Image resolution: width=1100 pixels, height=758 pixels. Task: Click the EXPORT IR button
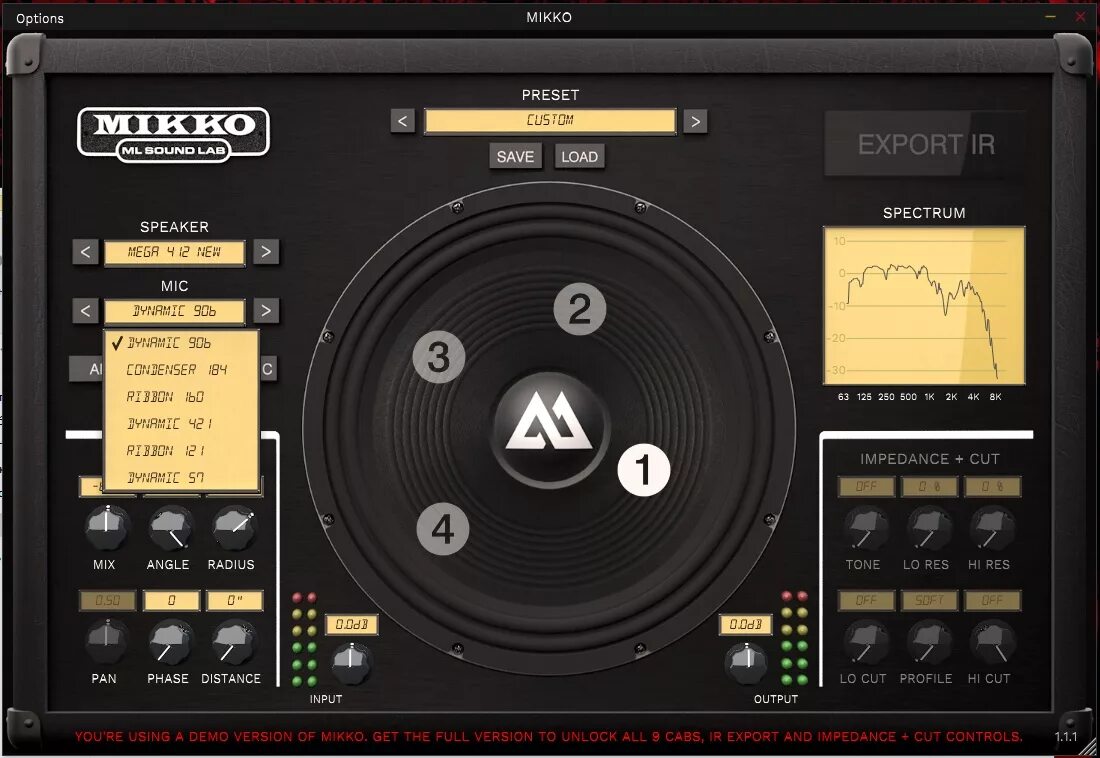tap(926, 144)
